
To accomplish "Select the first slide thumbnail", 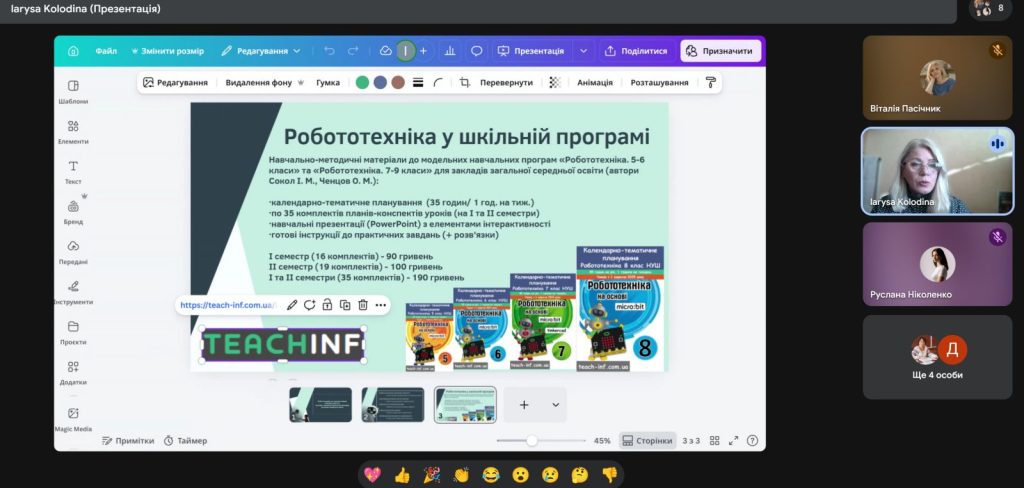I will tap(320, 405).
